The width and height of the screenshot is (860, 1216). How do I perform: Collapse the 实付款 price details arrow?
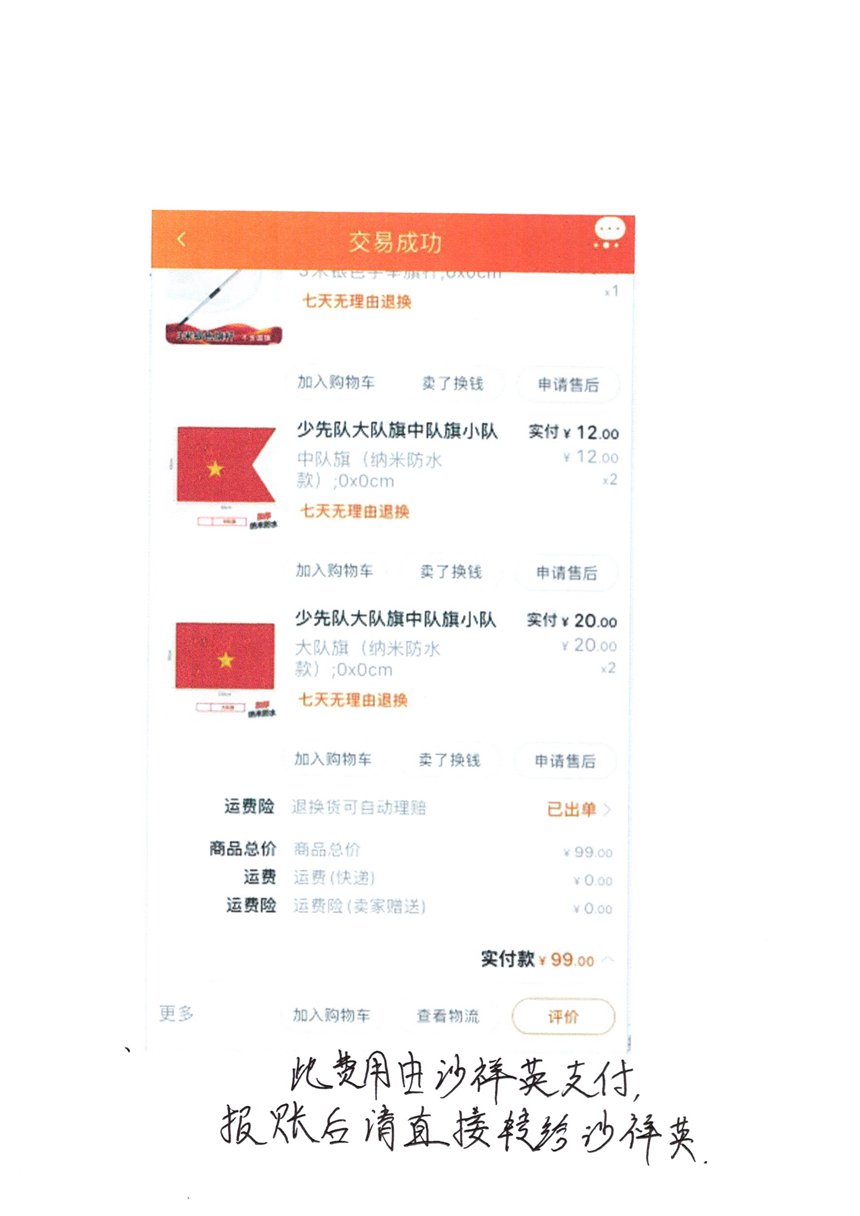point(609,960)
